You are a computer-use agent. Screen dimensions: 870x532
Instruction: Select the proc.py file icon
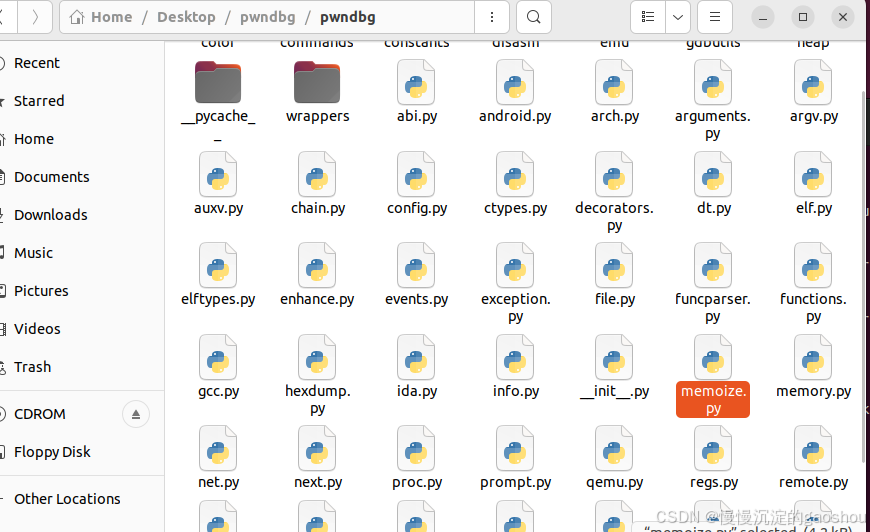tap(416, 448)
